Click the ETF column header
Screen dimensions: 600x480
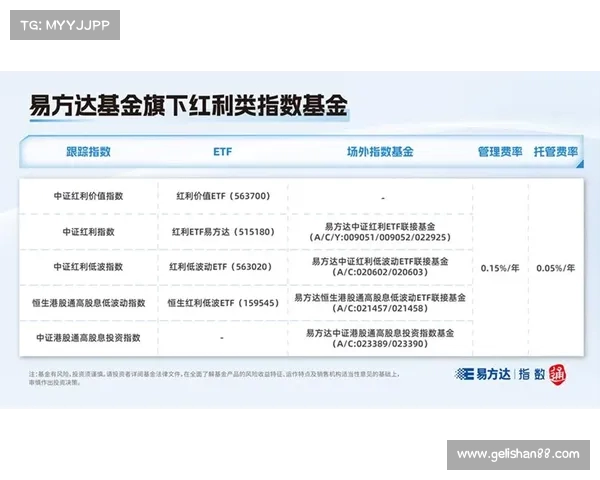pyautogui.click(x=222, y=152)
